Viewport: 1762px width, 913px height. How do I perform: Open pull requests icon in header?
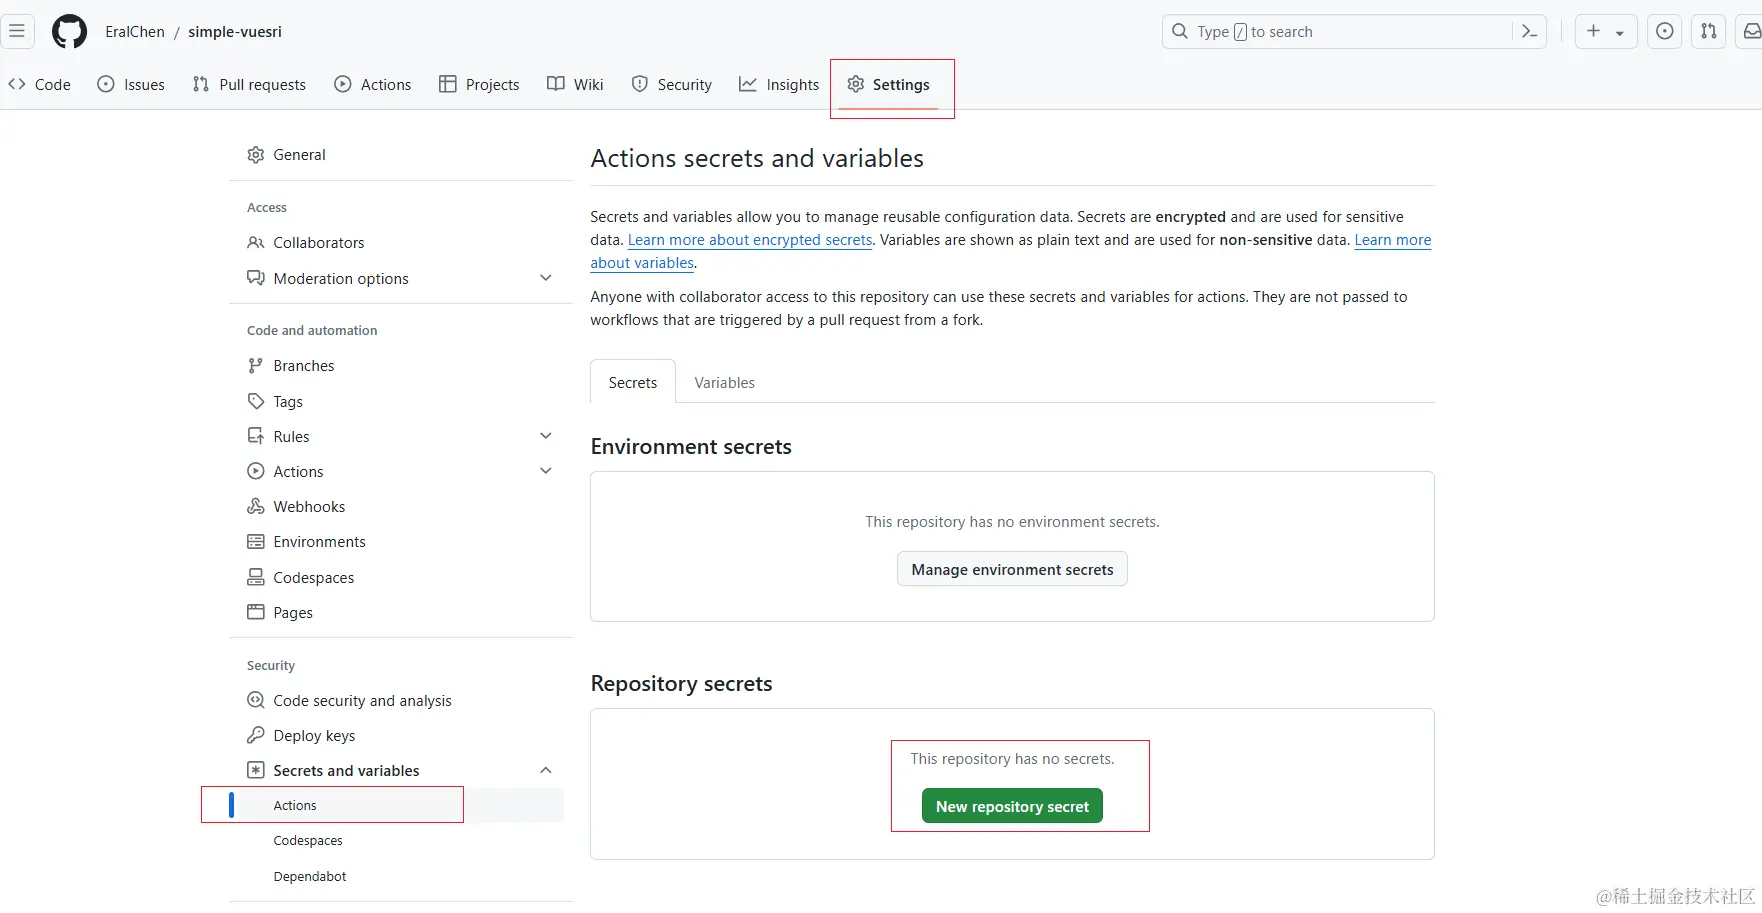click(1709, 32)
